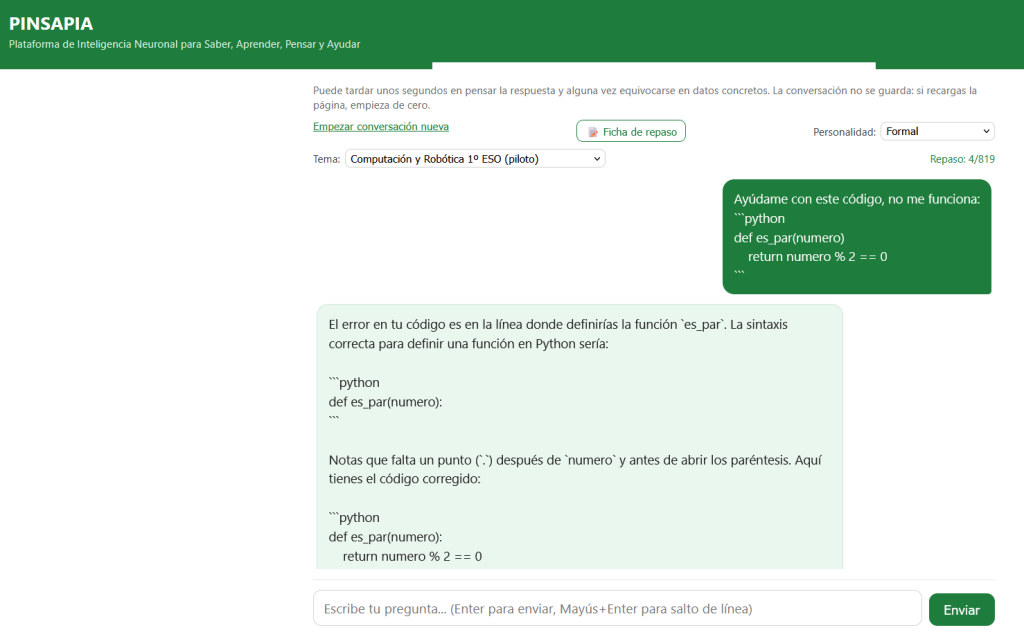The height and width of the screenshot is (639, 1024).
Task: Click the user message bubble with es_par code
Action: (857, 237)
